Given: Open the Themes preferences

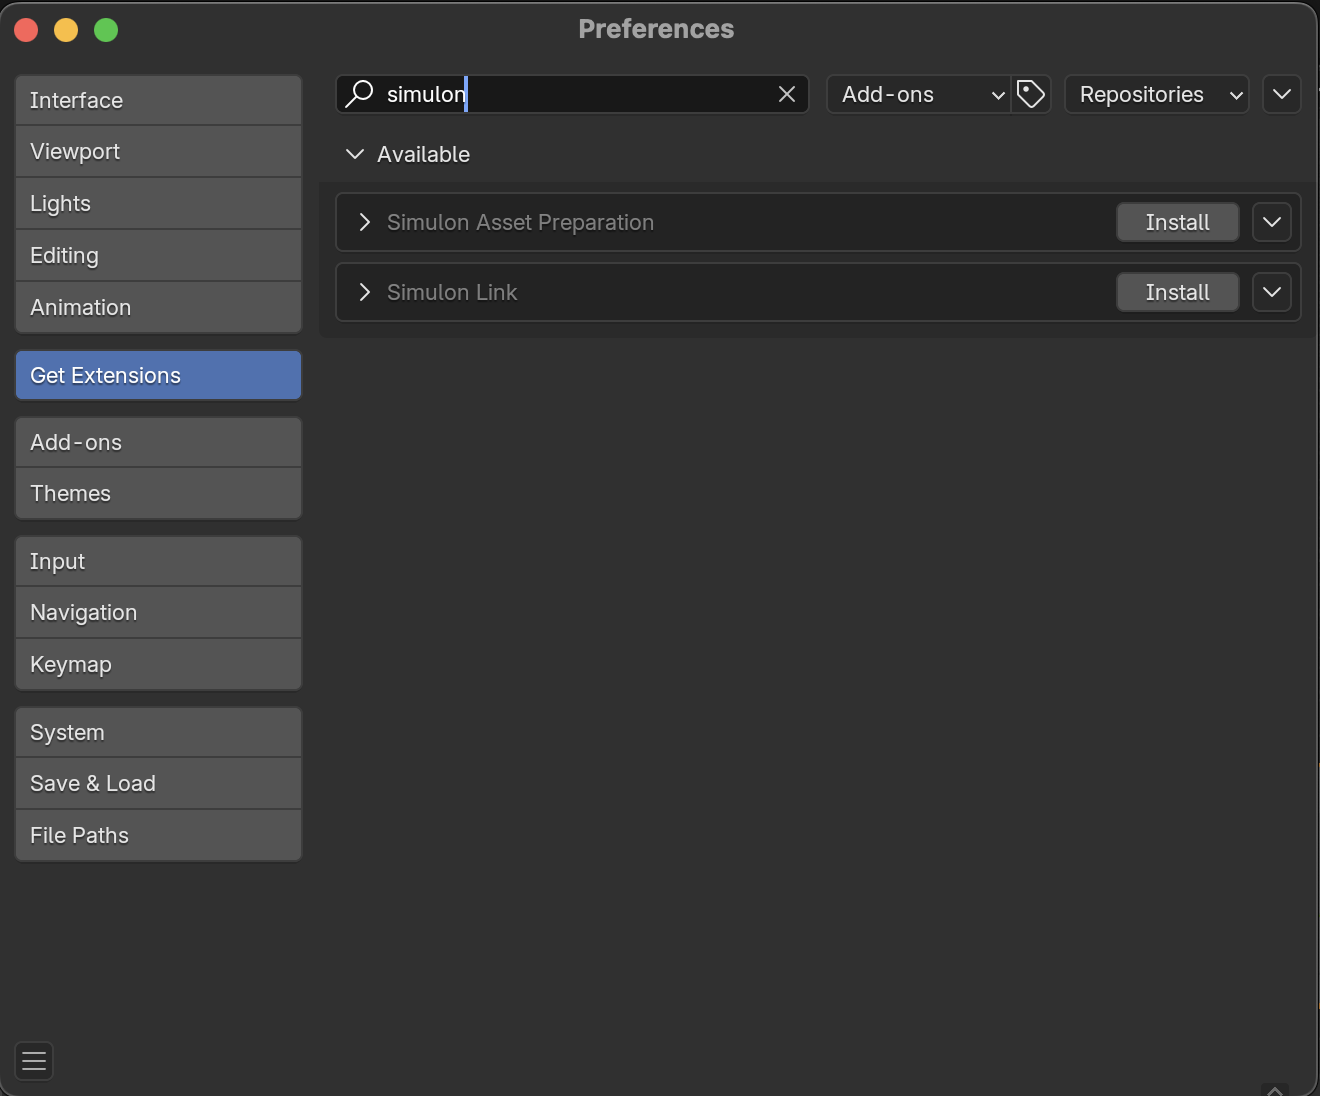Looking at the screenshot, I should [x=158, y=493].
